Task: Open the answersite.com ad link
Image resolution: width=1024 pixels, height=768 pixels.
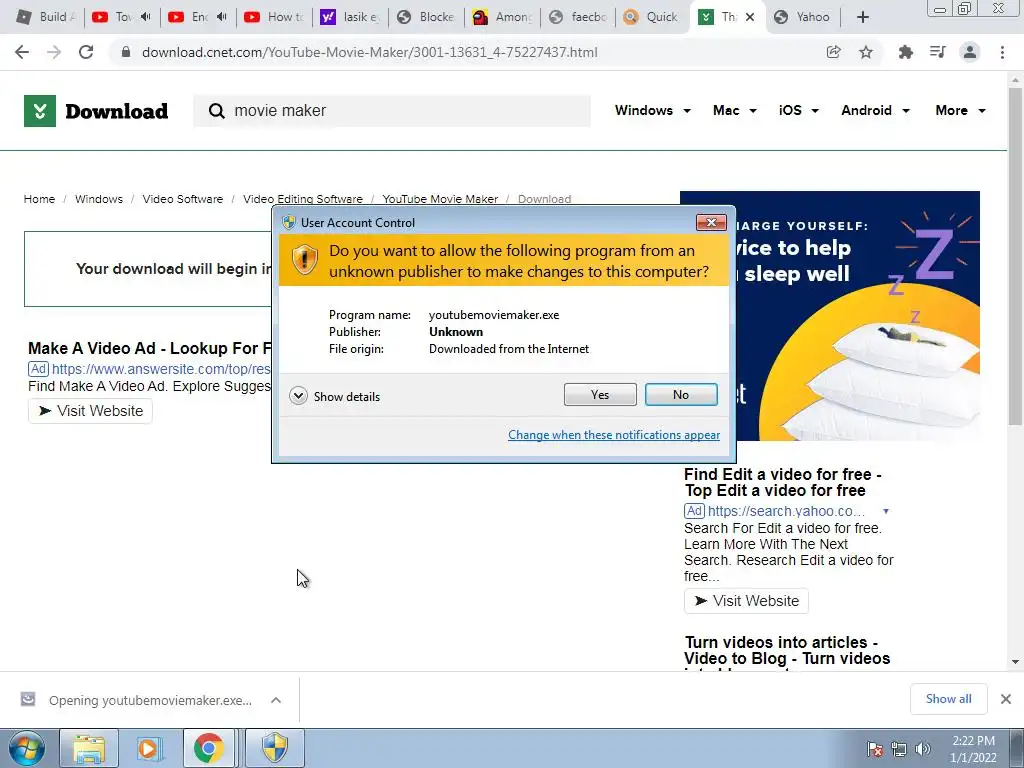Action: coord(161,370)
